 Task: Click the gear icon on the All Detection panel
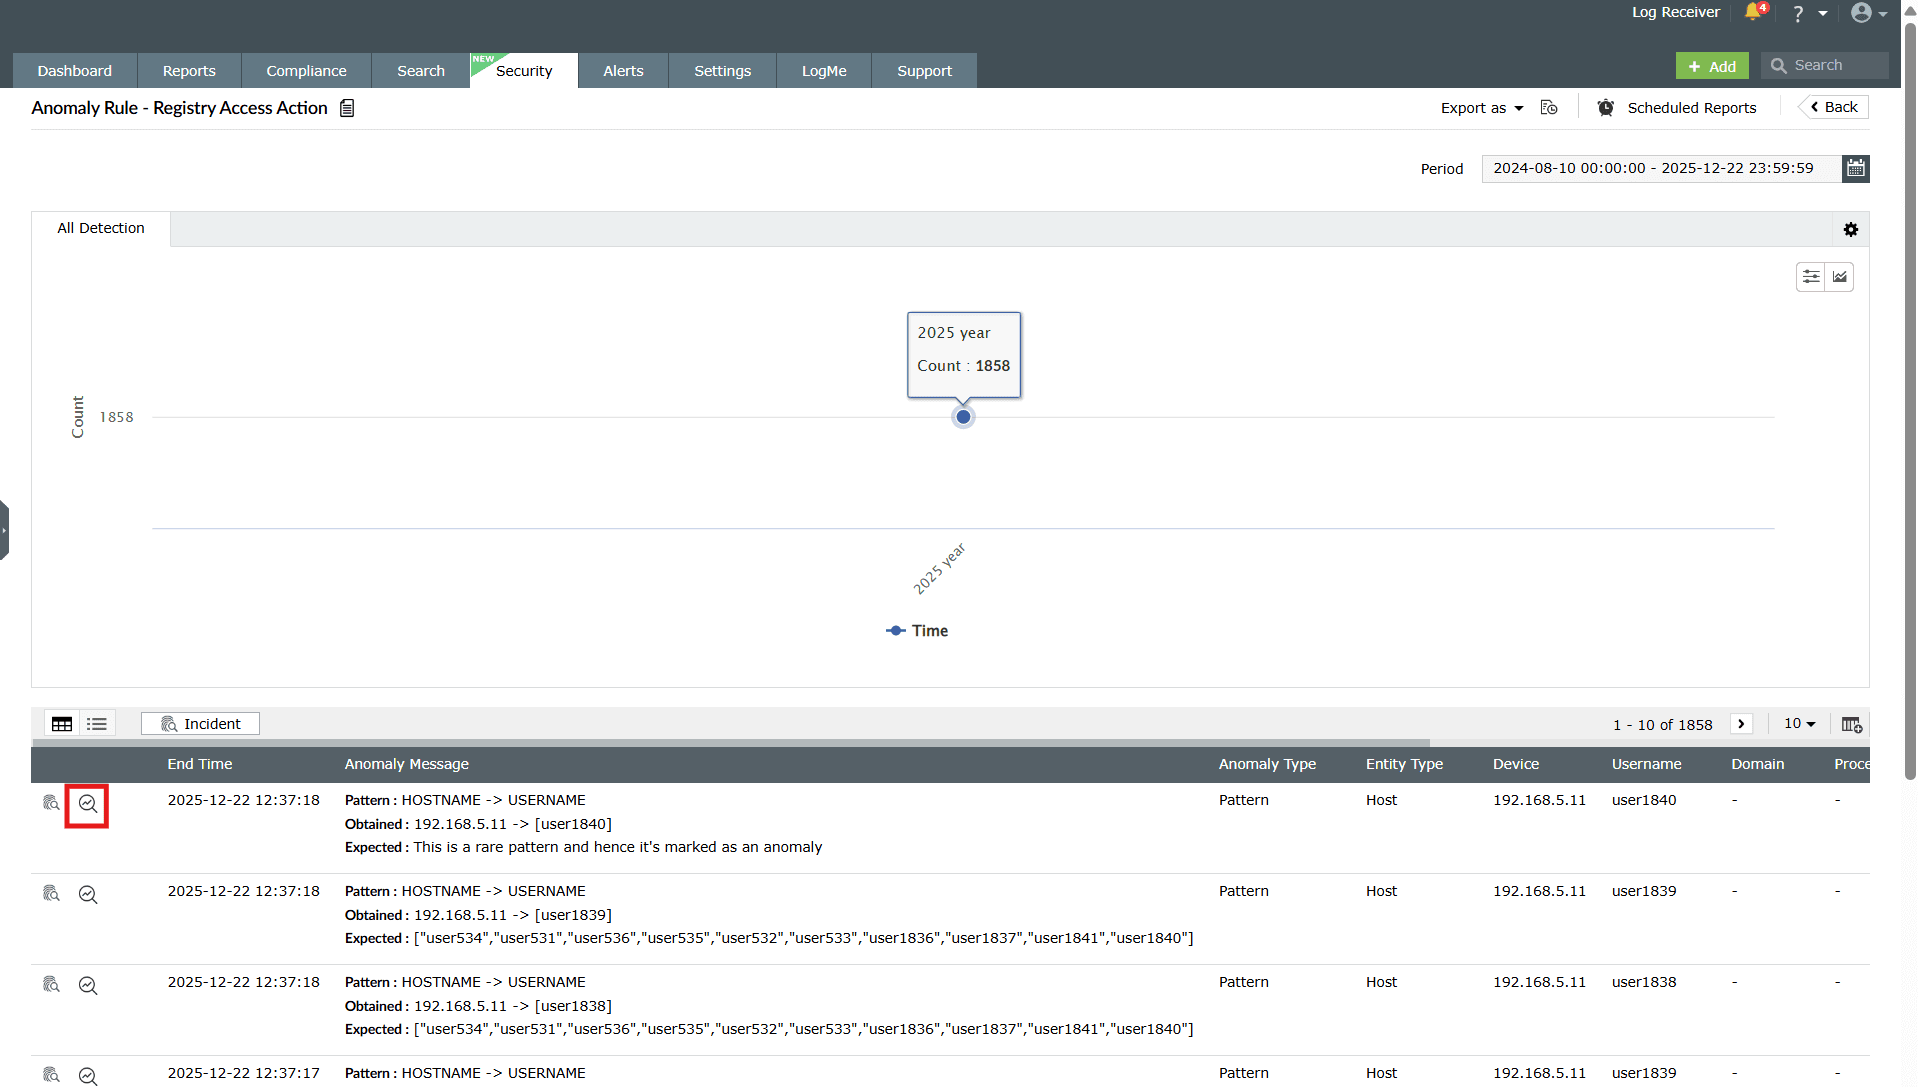[x=1851, y=229]
